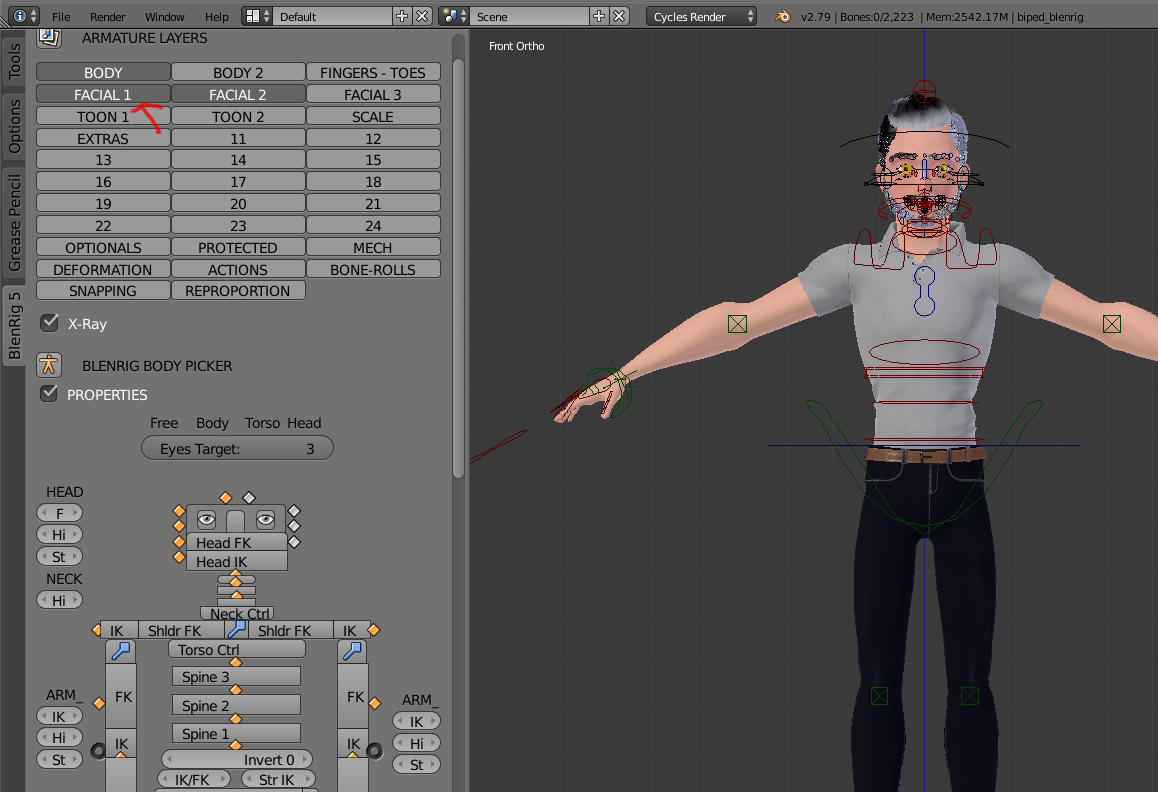The width and height of the screenshot is (1158, 792).
Task: Toggle MECH armature layer
Action: [x=373, y=247]
